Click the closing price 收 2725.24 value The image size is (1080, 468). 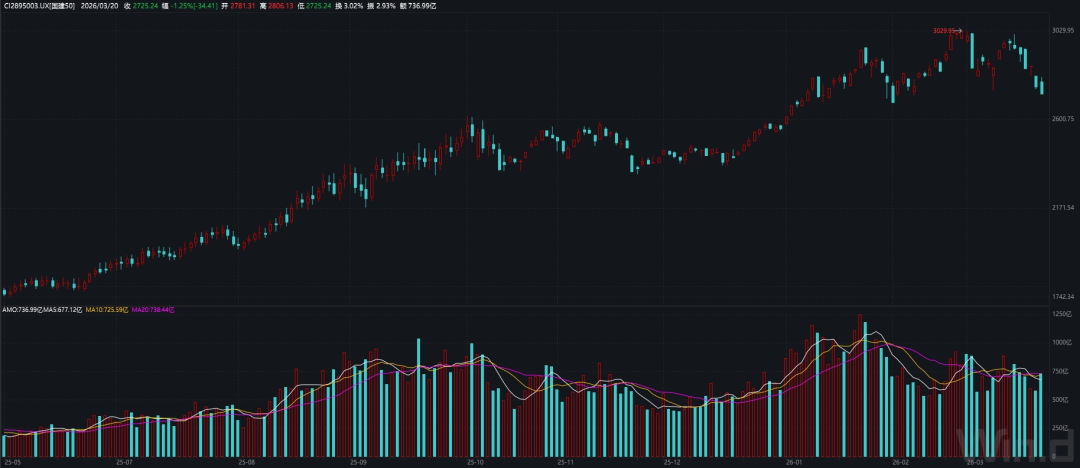tap(141, 6)
